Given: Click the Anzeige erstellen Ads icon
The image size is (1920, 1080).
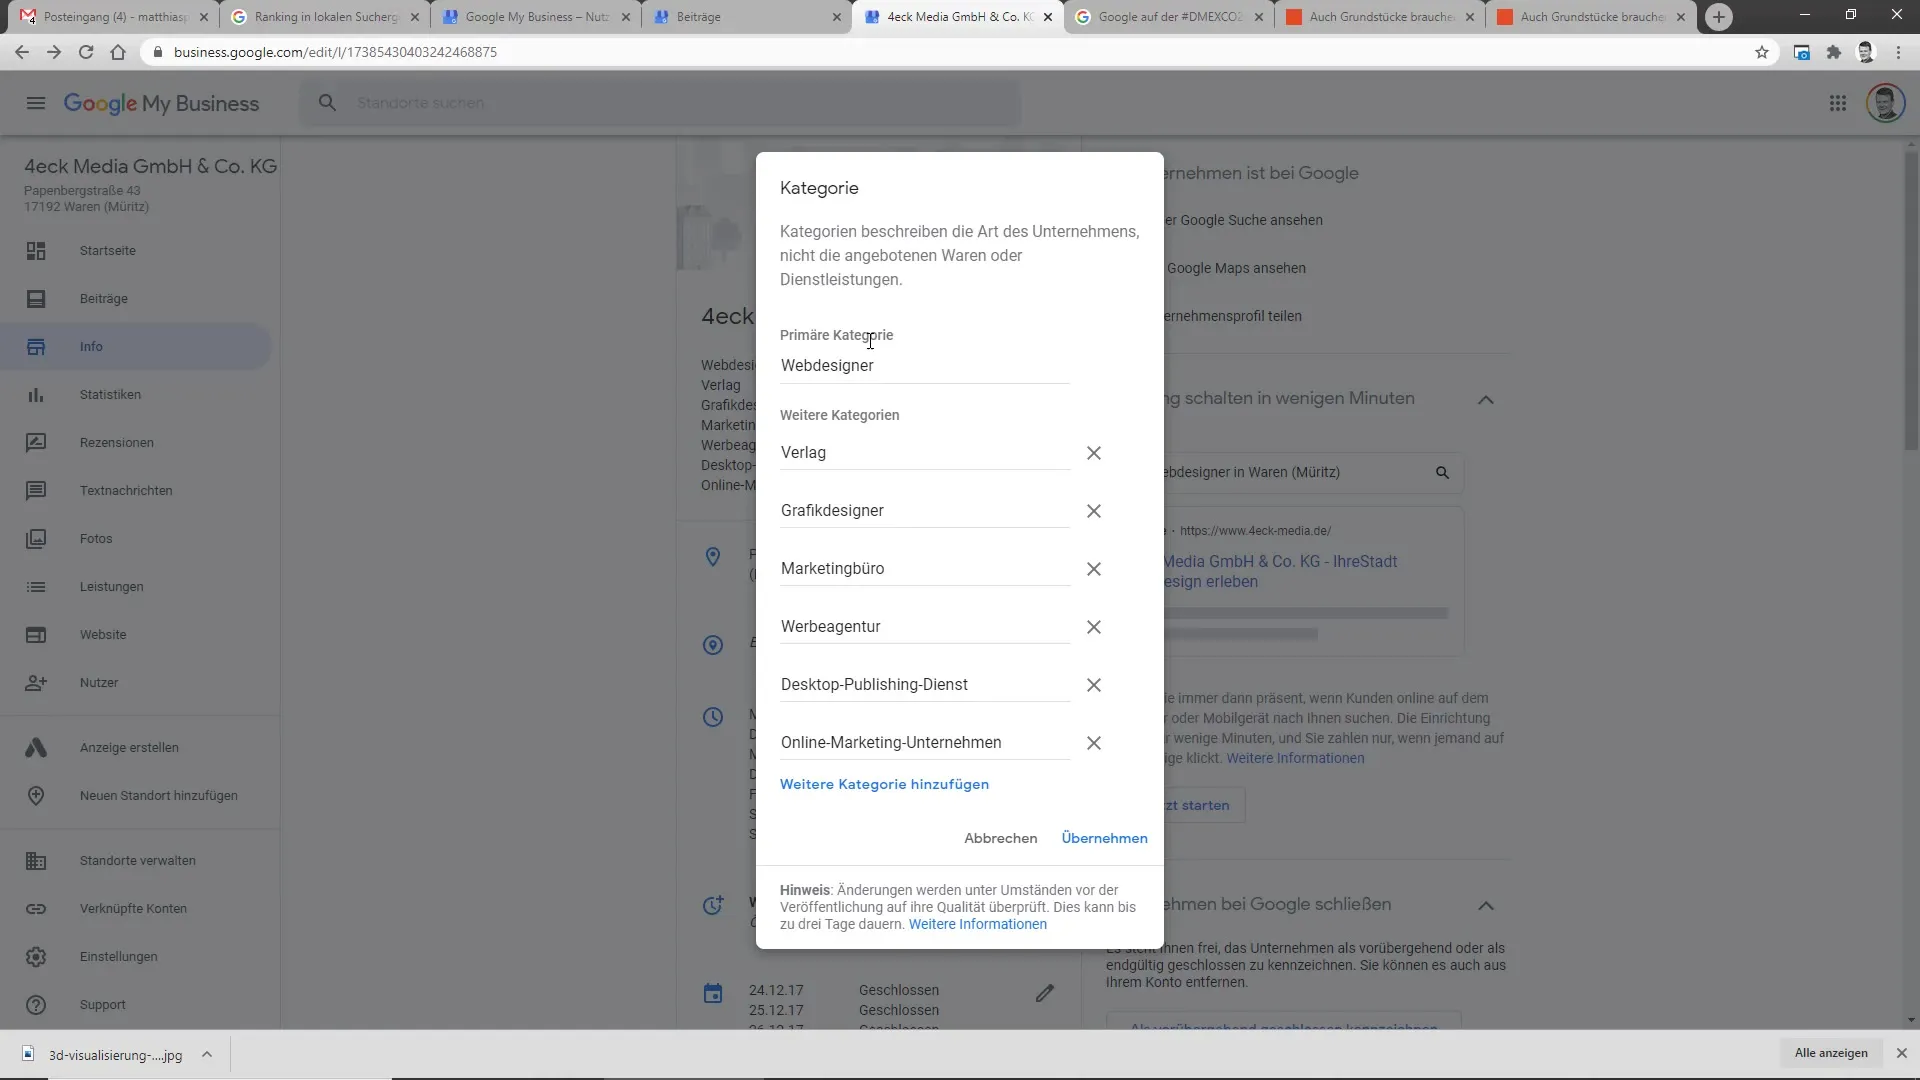Looking at the screenshot, I should click(x=36, y=748).
